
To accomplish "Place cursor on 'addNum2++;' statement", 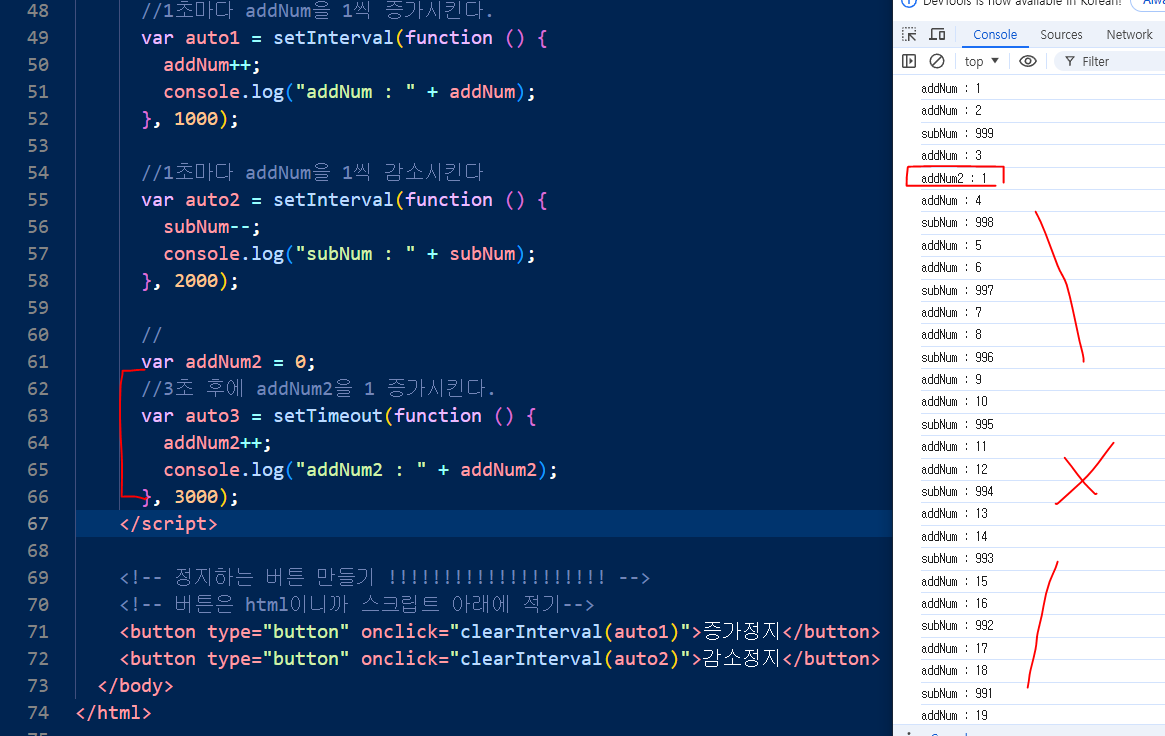I will click(x=218, y=443).
